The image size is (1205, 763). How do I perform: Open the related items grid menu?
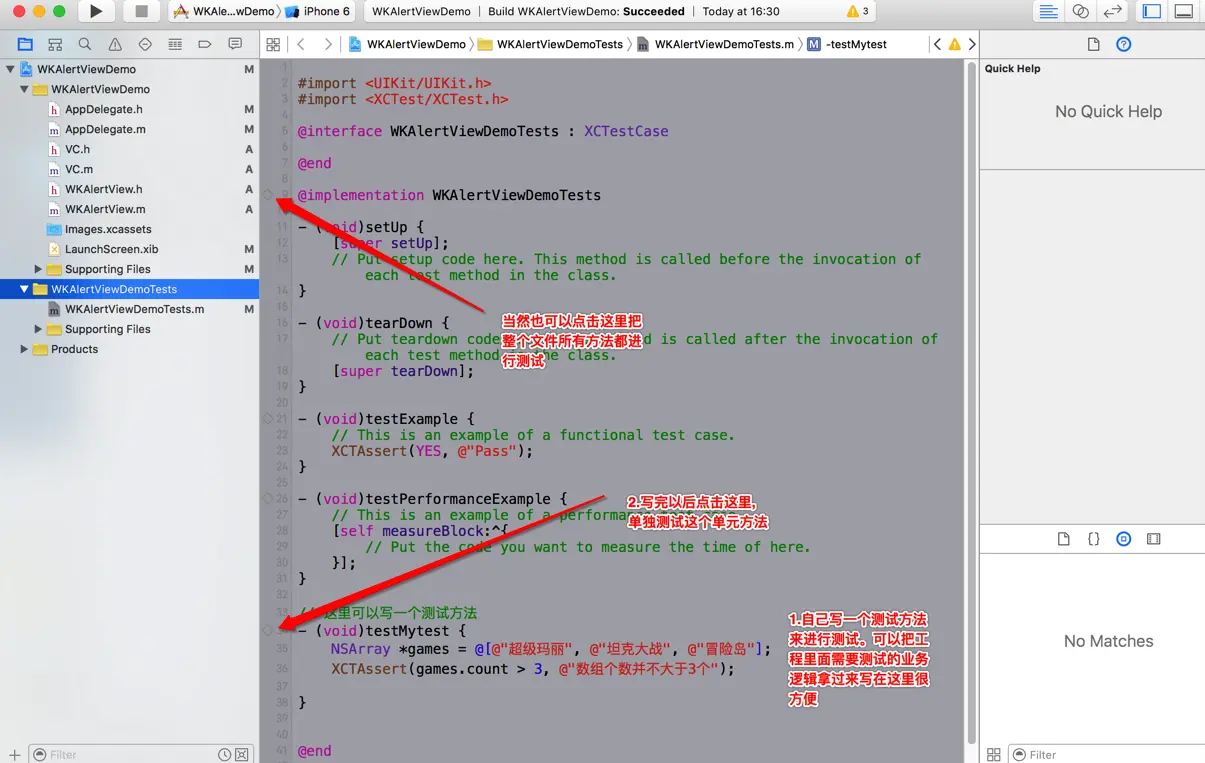coord(273,44)
